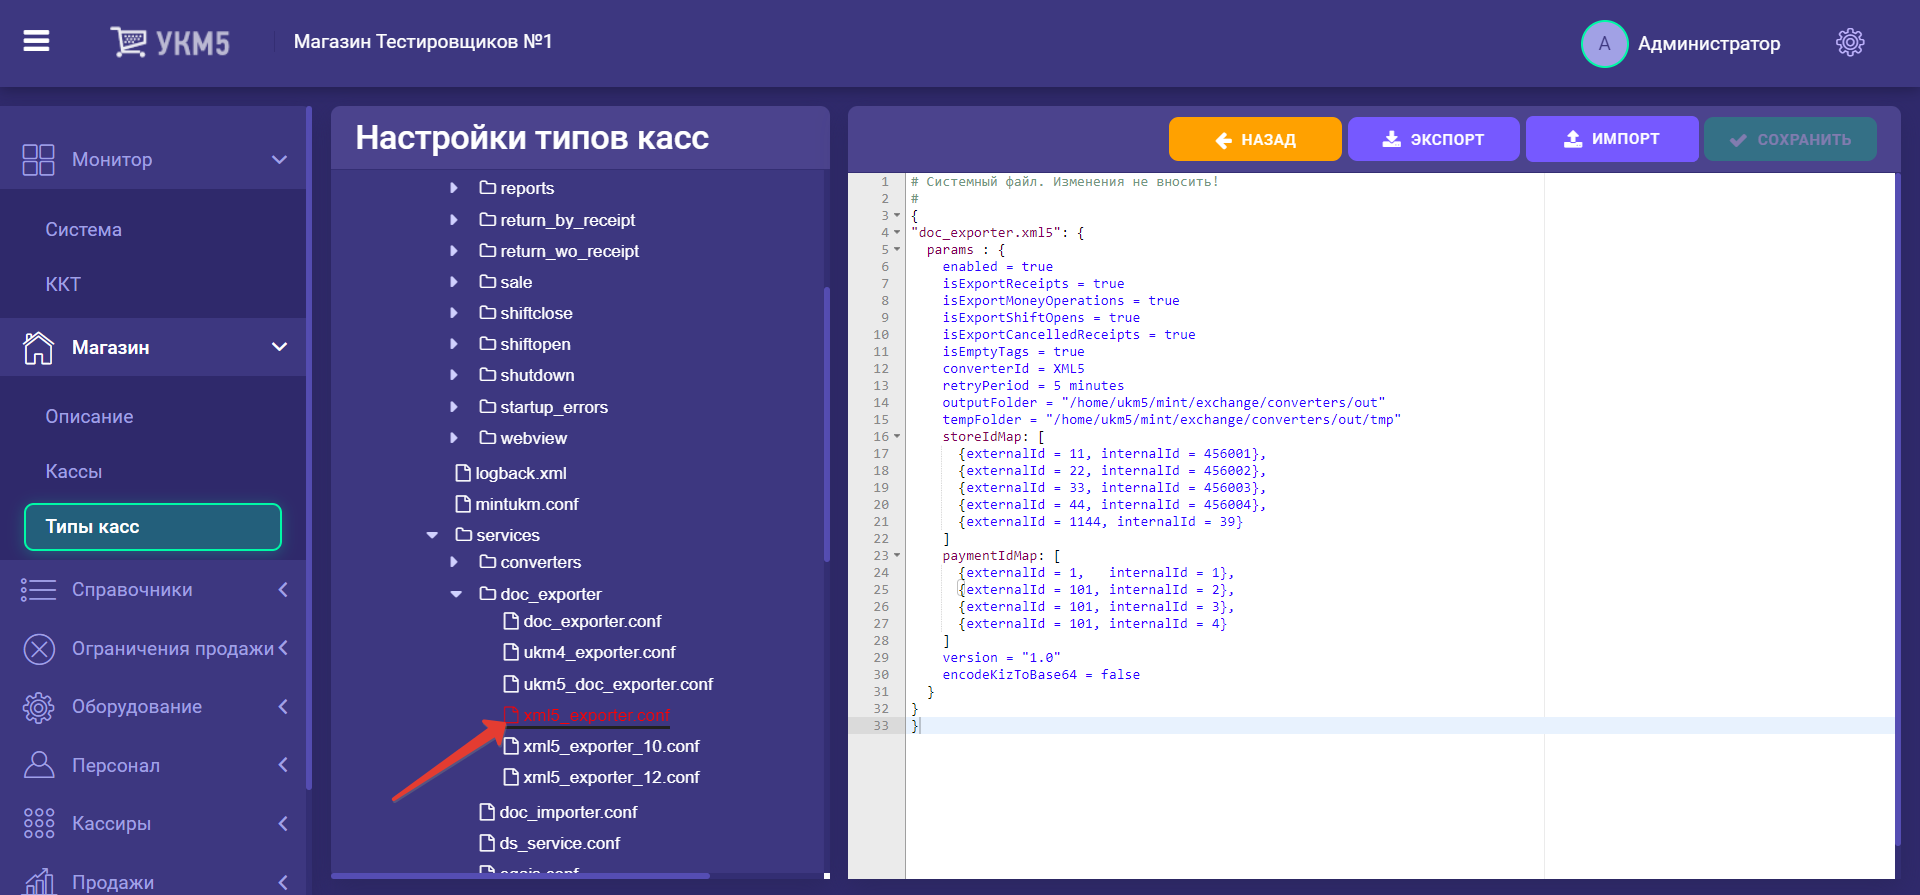Collapse the Магазин section chevron
Image resolution: width=1920 pixels, height=895 pixels.
point(280,347)
